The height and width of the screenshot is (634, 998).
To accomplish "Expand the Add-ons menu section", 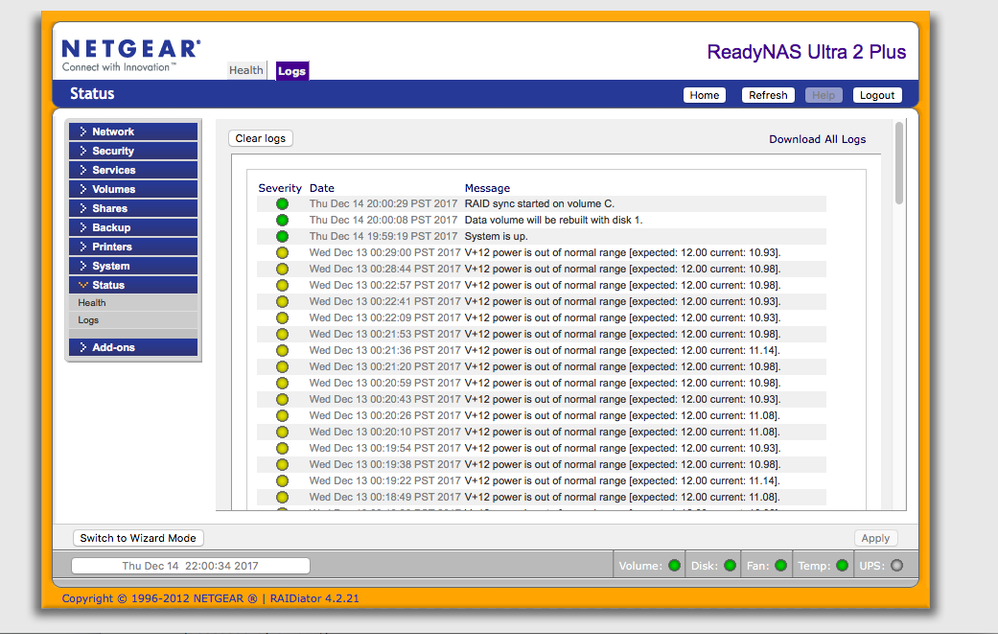I will pyautogui.click(x=133, y=347).
